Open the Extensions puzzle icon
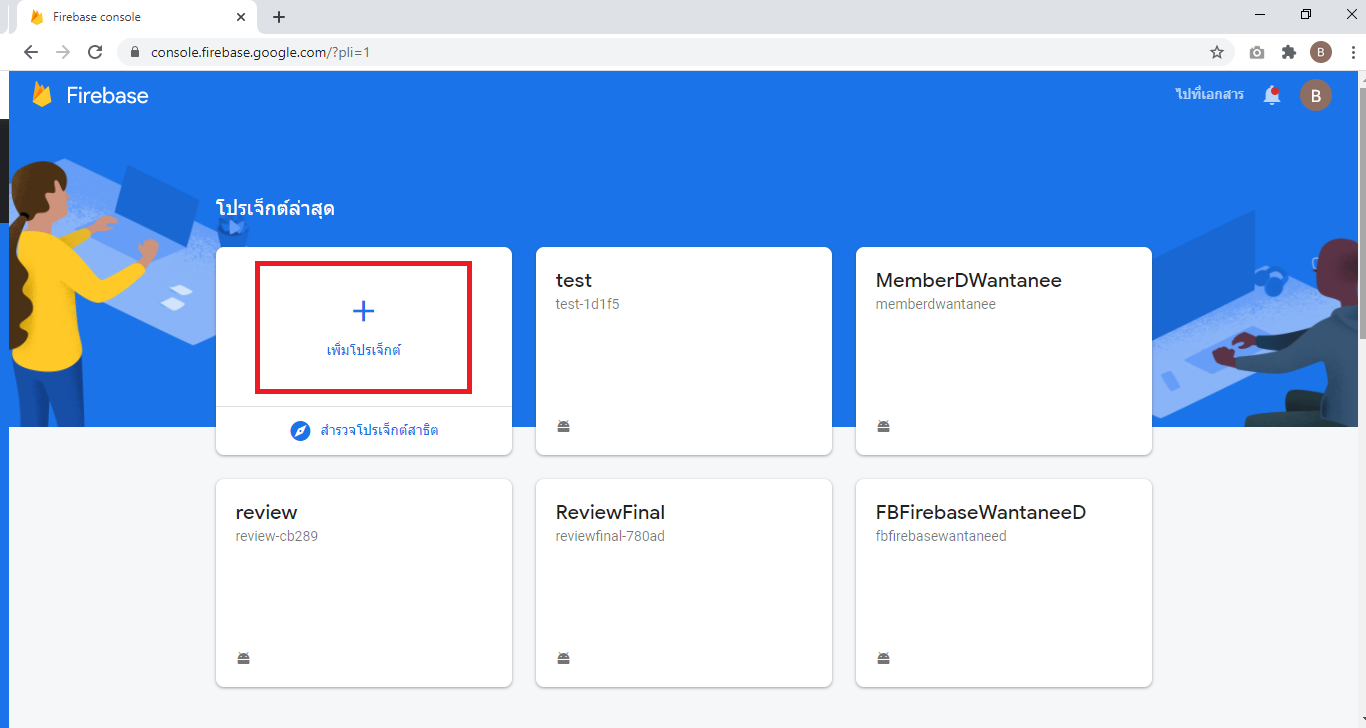The width and height of the screenshot is (1366, 728). (1289, 52)
